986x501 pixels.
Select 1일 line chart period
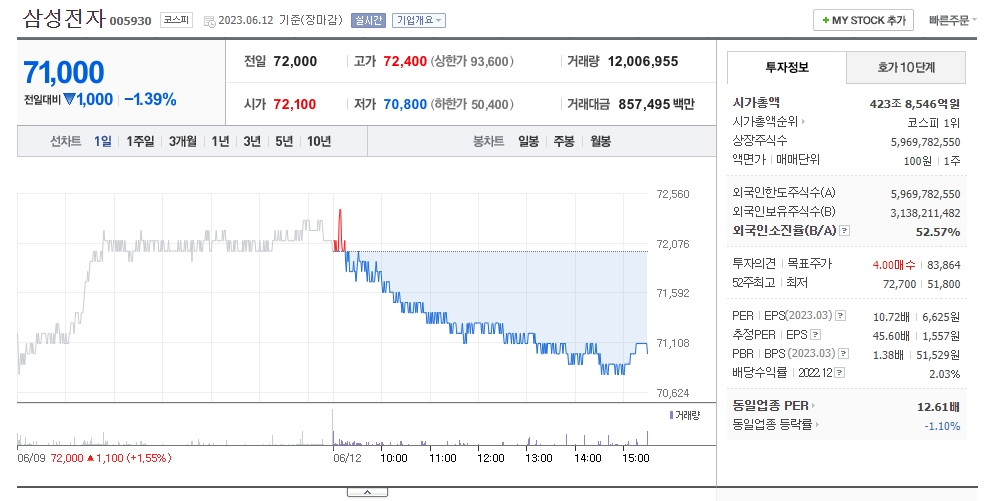click(102, 141)
